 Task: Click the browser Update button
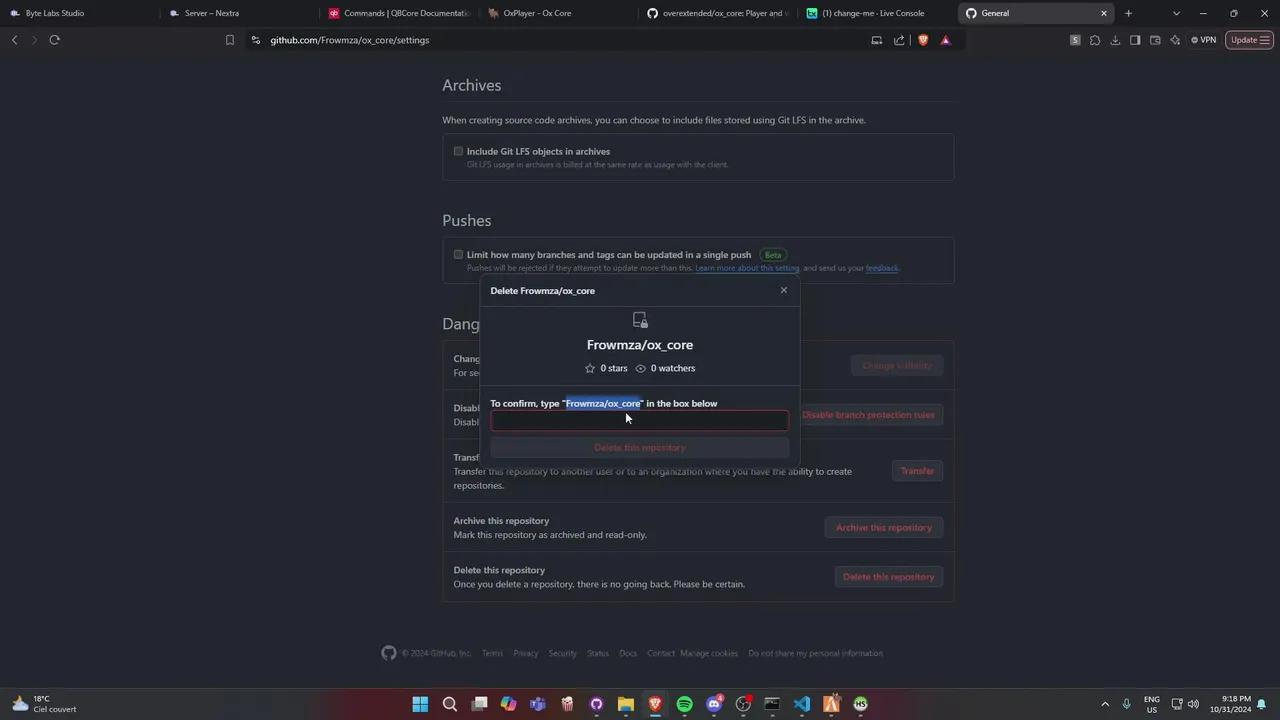[1249, 40]
